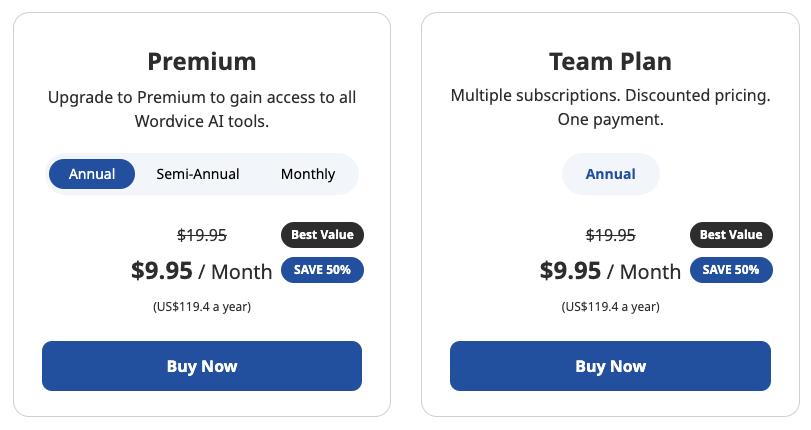Viewport: 811px width, 430px height.
Task: Select the Annual pill in Team Plan
Action: (x=610, y=174)
